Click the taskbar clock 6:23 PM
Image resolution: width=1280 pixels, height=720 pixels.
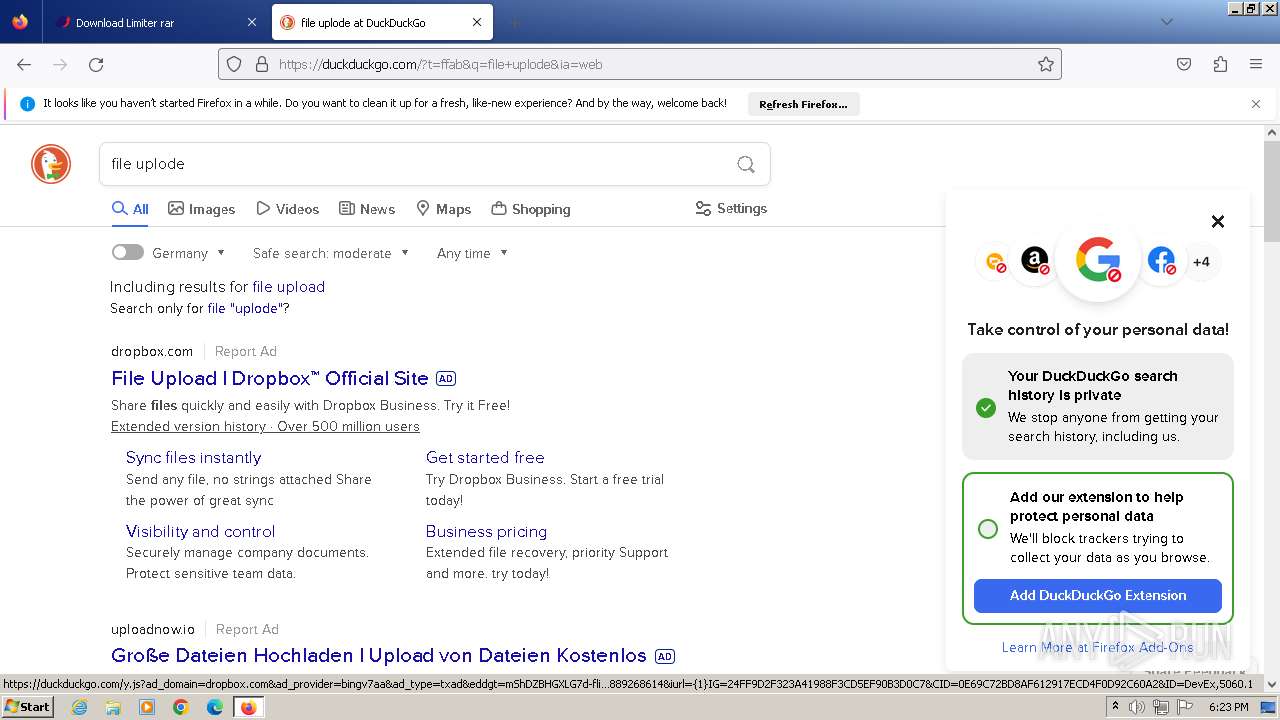(x=1228, y=707)
